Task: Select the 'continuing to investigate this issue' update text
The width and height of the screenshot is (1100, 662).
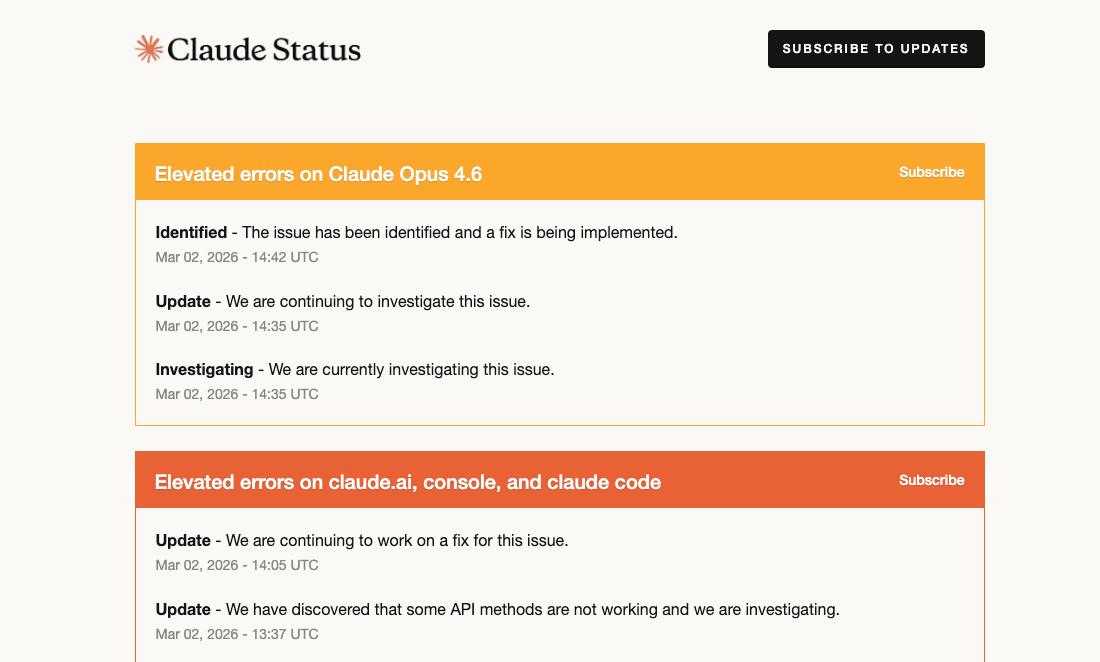Action: (378, 301)
